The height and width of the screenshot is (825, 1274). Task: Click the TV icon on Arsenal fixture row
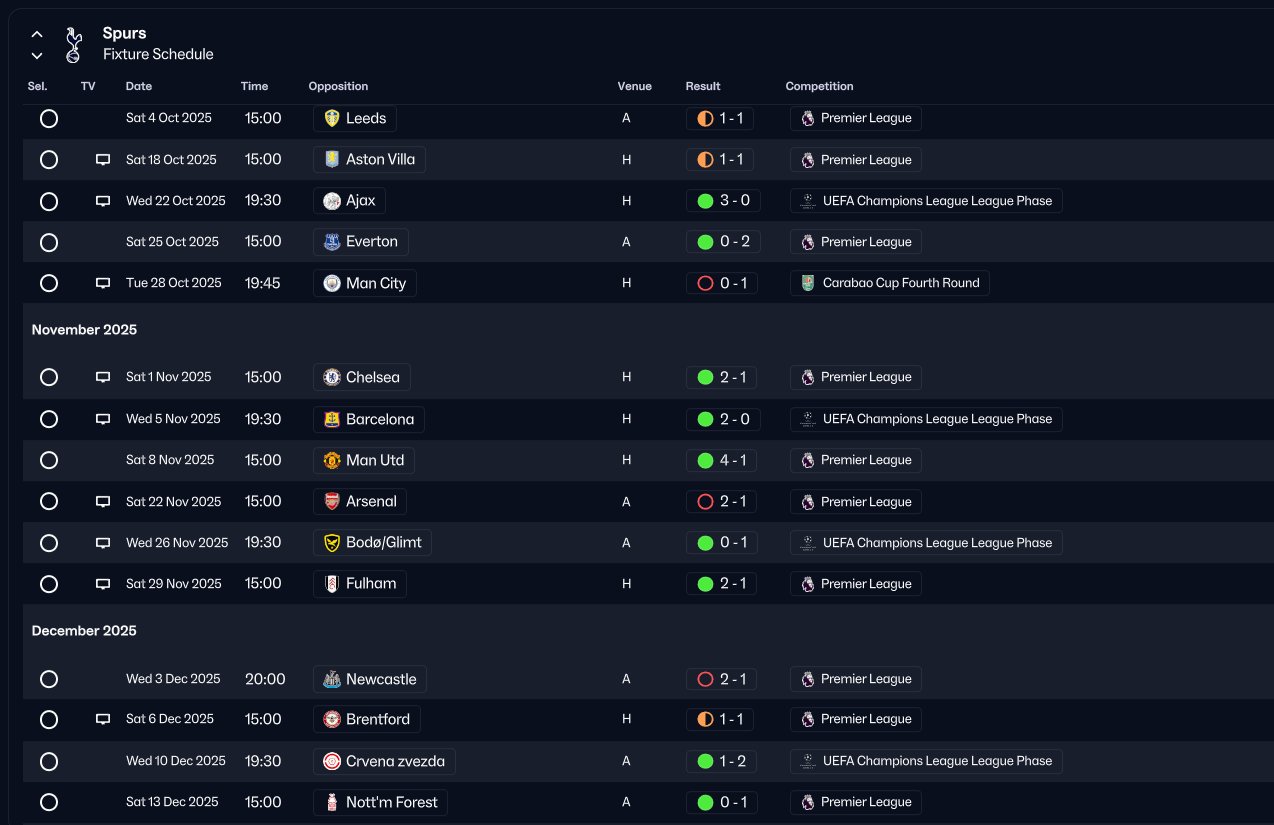tap(103, 502)
